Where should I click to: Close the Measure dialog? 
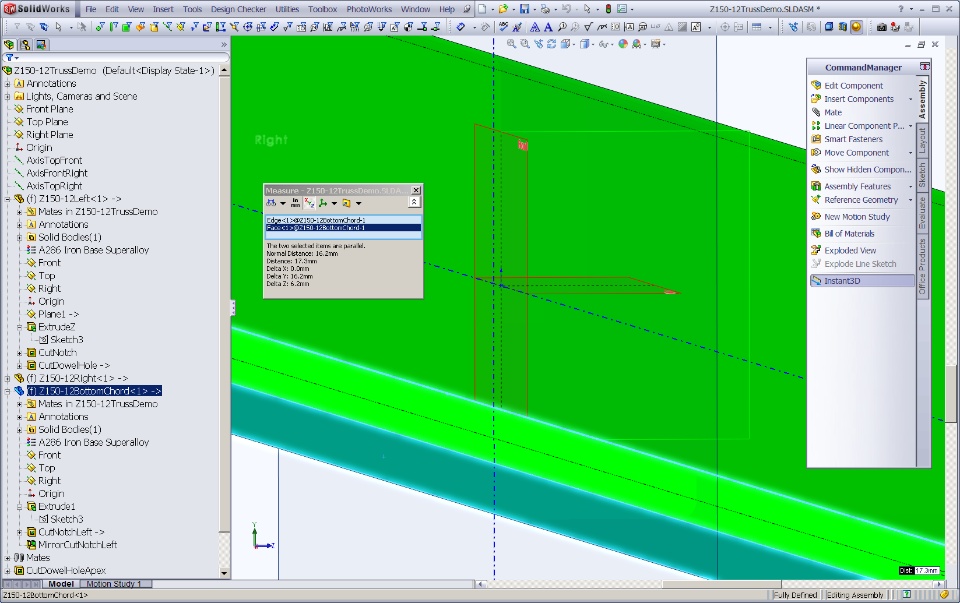pyautogui.click(x=416, y=190)
